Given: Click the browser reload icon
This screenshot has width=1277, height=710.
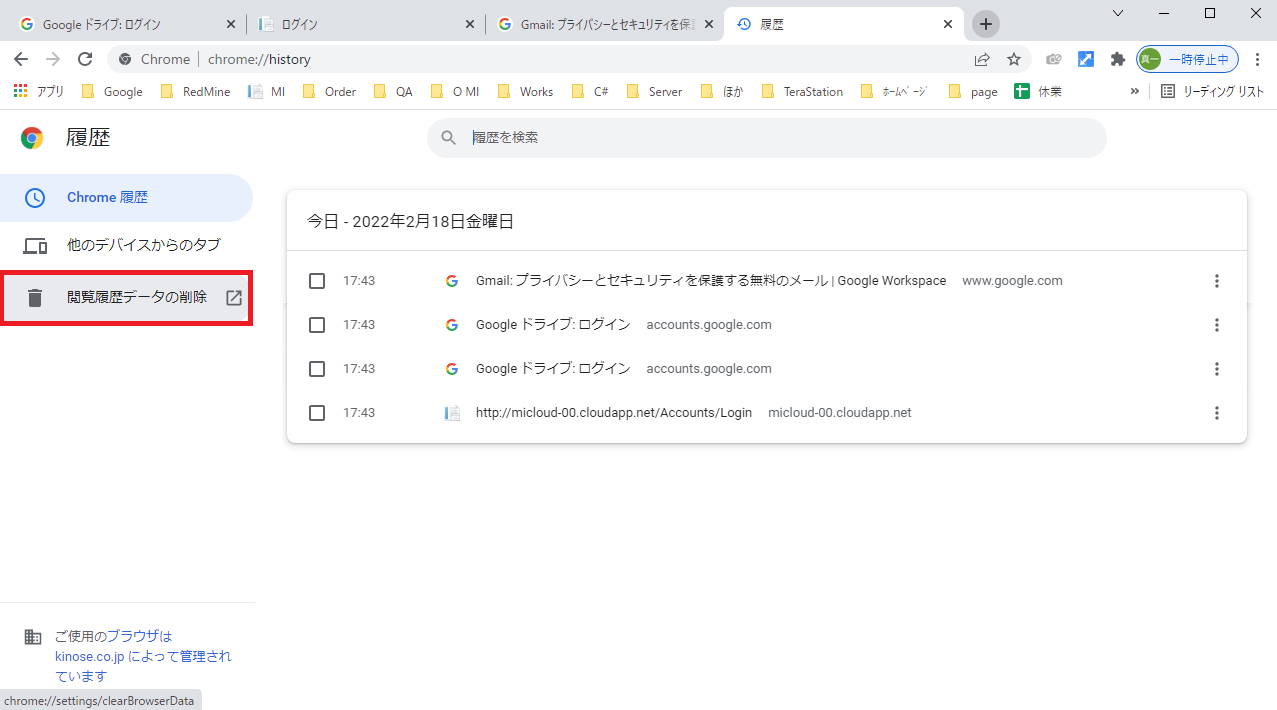Looking at the screenshot, I should click(x=85, y=59).
